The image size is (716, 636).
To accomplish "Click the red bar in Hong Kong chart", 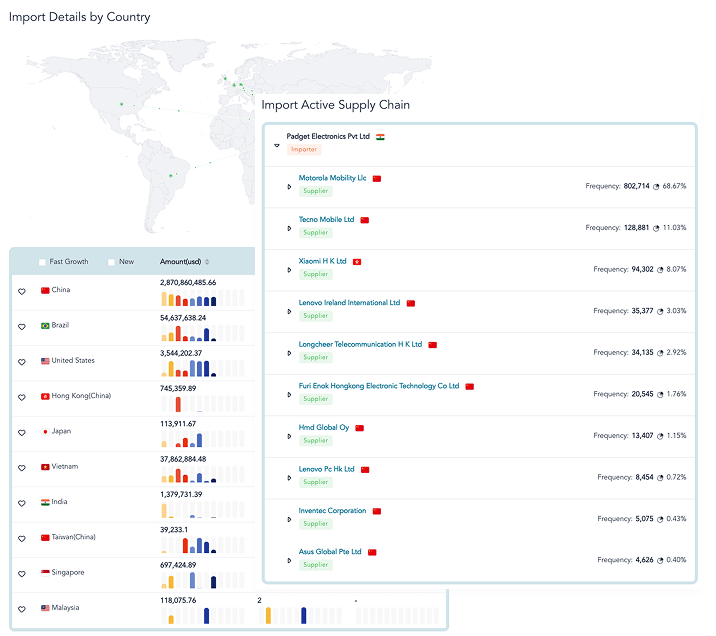I will pos(178,405).
